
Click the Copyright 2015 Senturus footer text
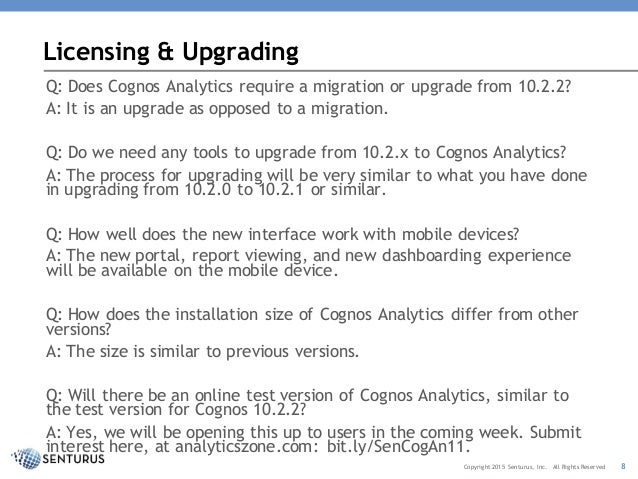point(505,467)
